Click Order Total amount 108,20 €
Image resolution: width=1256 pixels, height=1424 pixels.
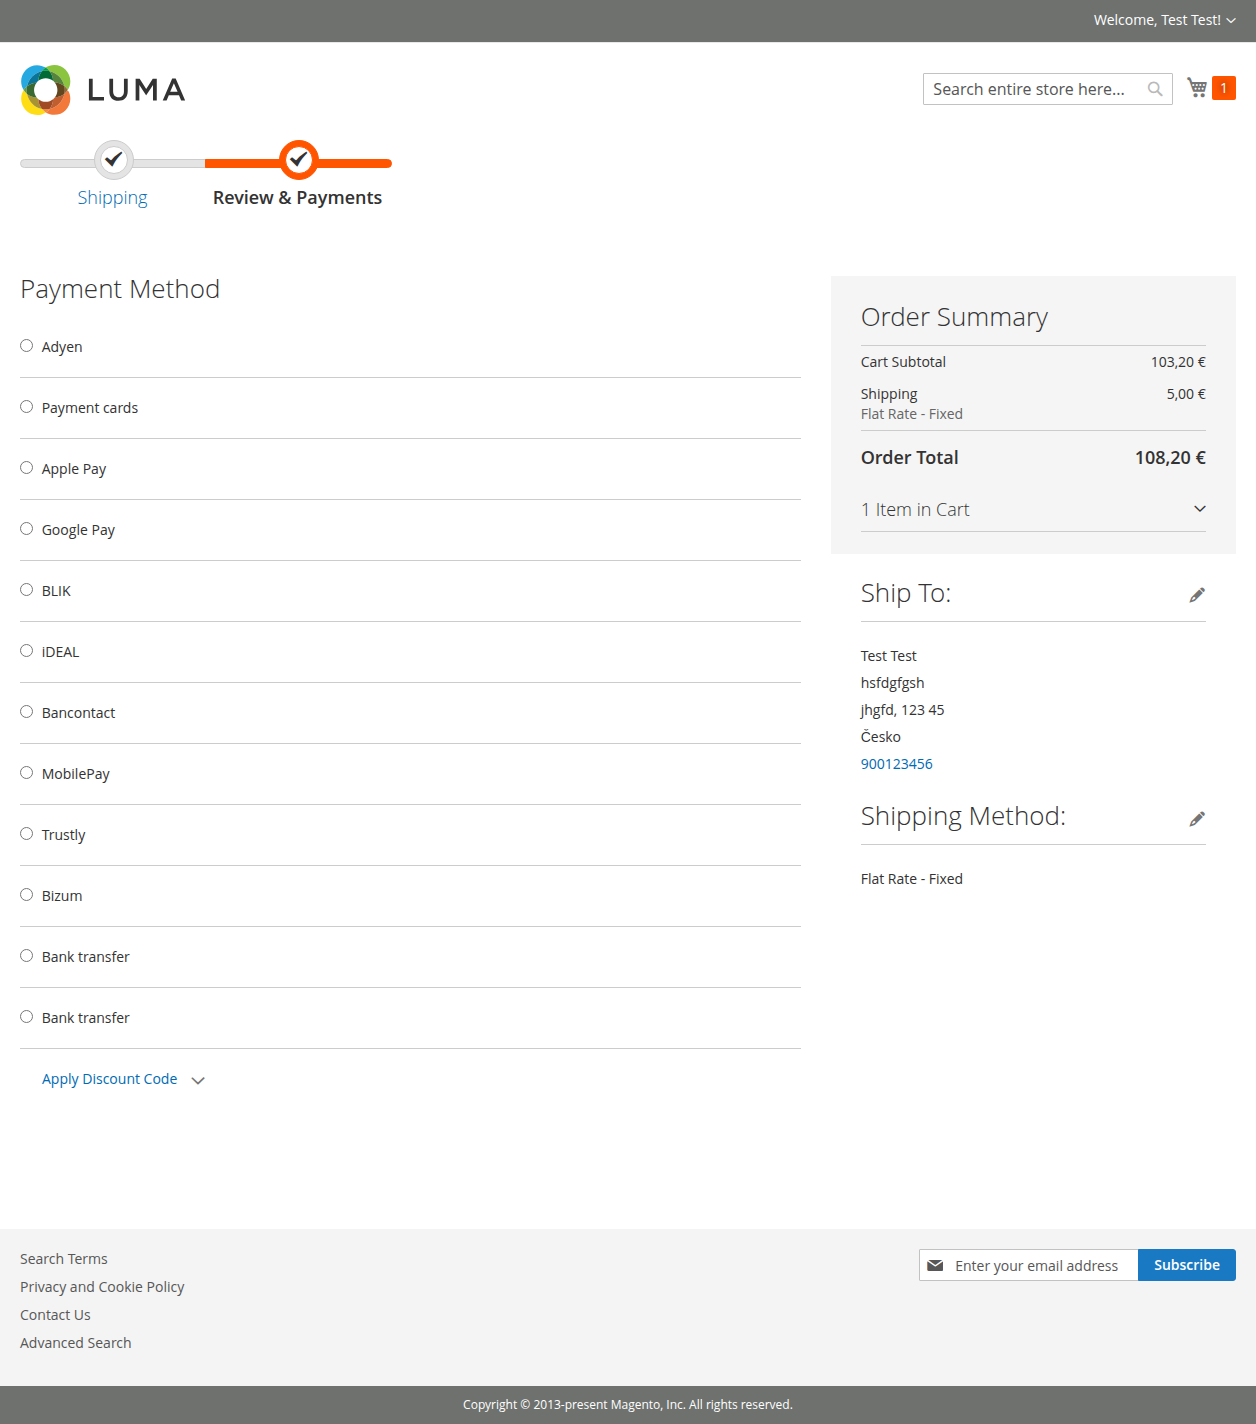tap(1170, 458)
